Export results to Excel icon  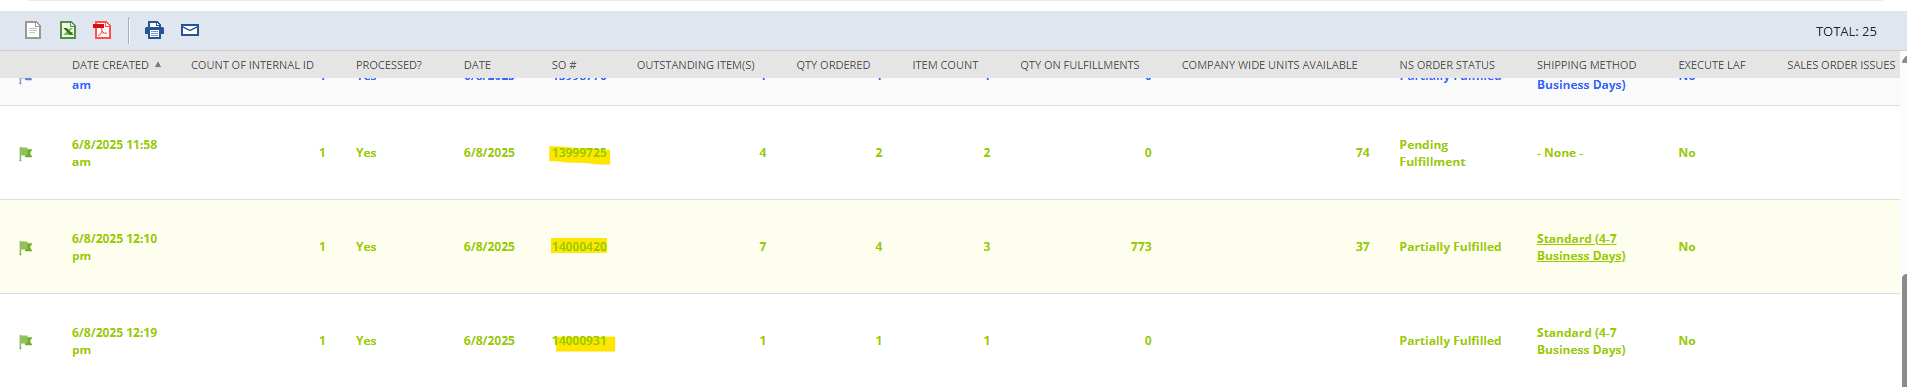point(68,30)
